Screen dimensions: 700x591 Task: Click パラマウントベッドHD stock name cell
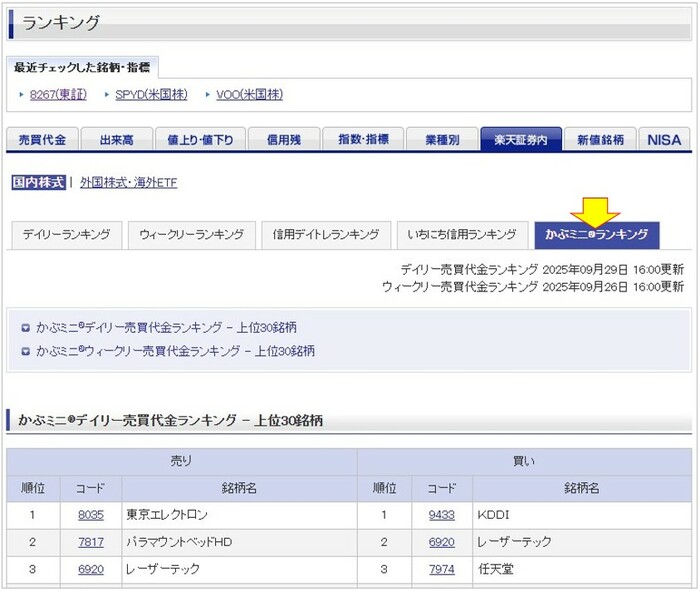tap(239, 542)
